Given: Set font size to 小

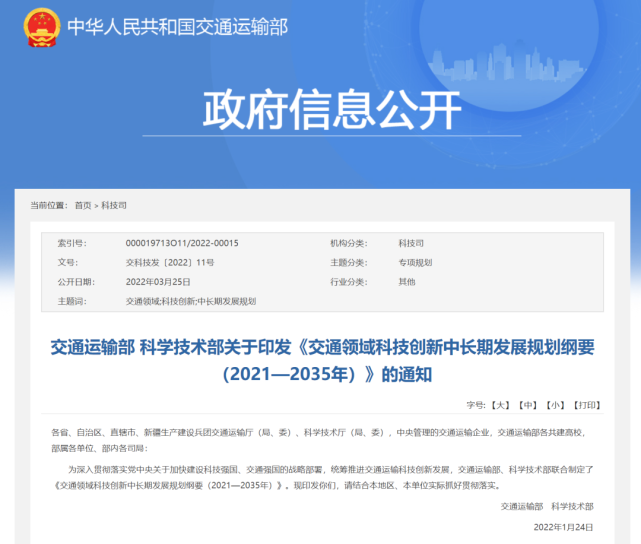Looking at the screenshot, I should pos(555,405).
